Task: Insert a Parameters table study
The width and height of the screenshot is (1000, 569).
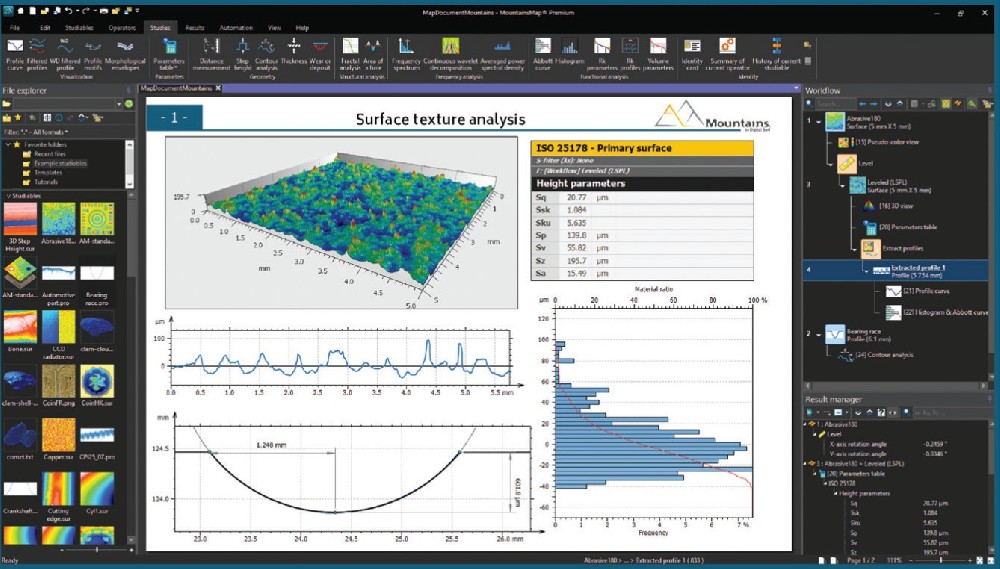Action: [169, 50]
